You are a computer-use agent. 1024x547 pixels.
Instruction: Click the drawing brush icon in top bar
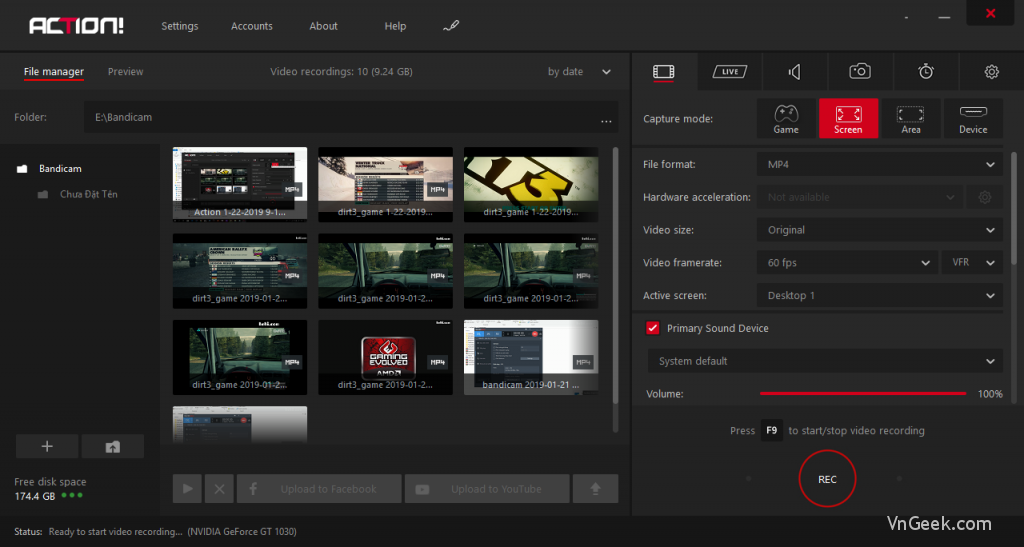[451, 26]
